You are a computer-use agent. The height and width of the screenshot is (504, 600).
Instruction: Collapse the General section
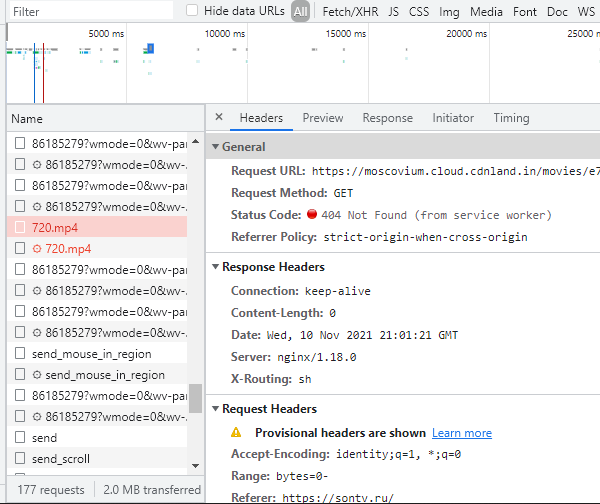coord(215,147)
